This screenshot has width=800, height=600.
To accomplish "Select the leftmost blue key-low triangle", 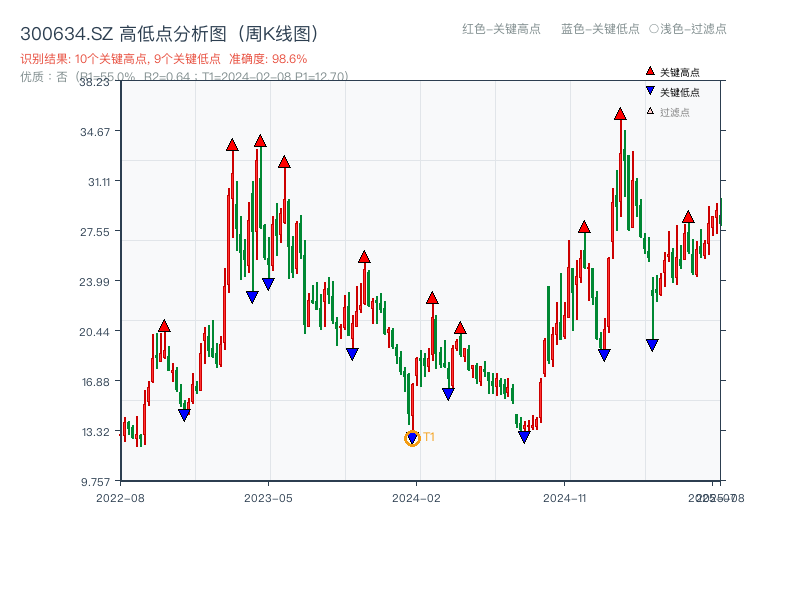I will pos(184,412).
